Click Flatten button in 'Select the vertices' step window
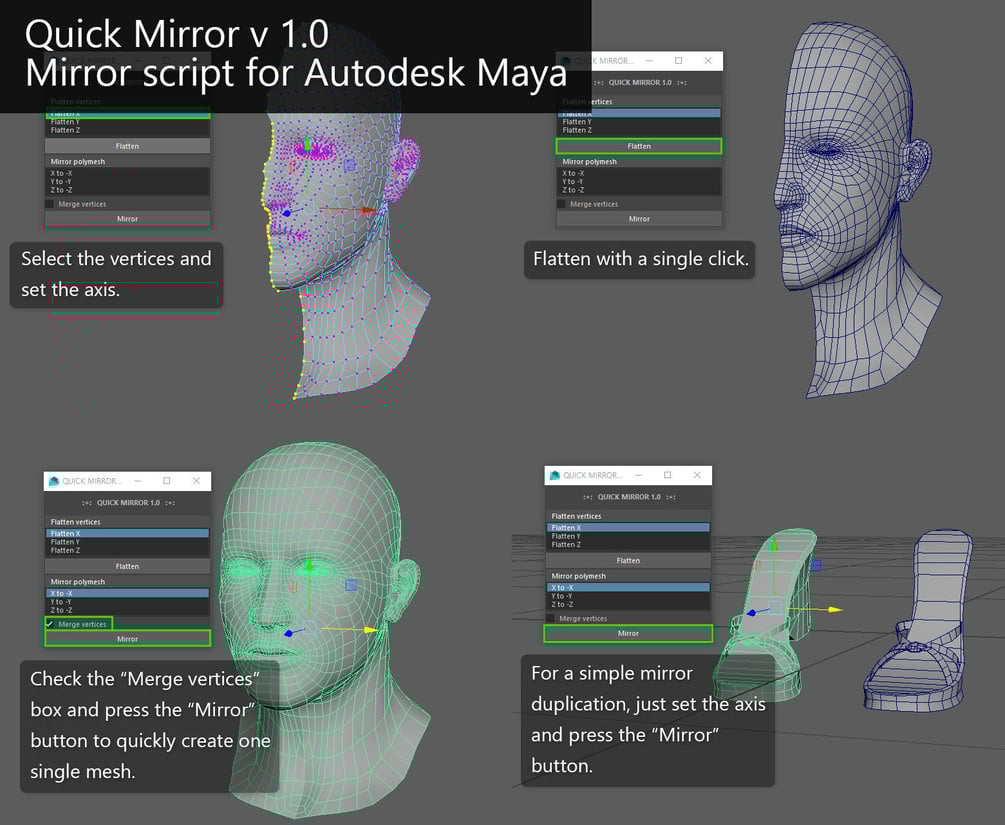 point(127,146)
